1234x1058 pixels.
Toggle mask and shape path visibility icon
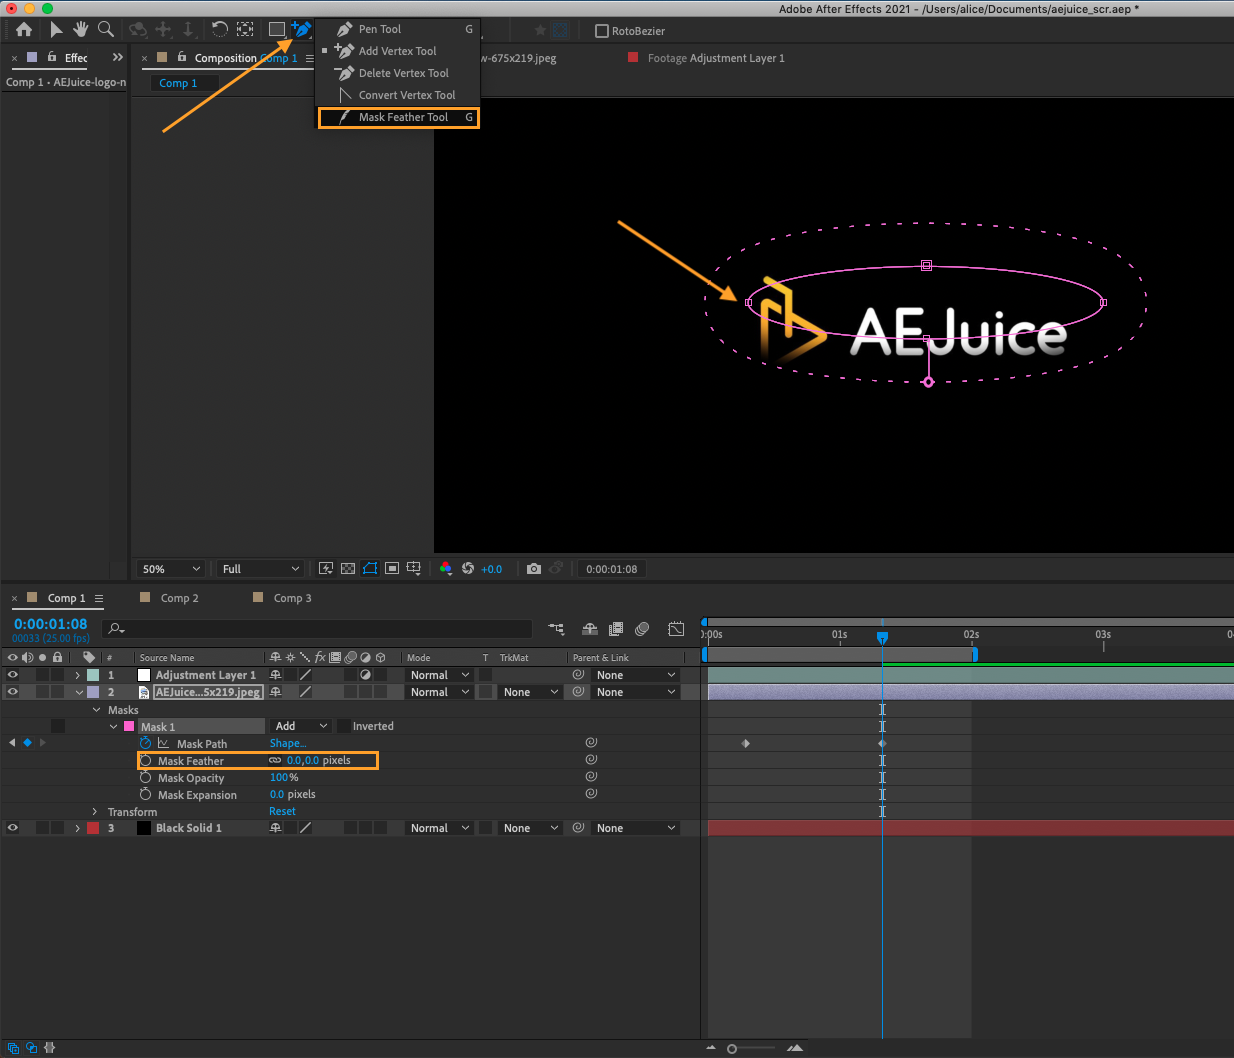(x=370, y=569)
